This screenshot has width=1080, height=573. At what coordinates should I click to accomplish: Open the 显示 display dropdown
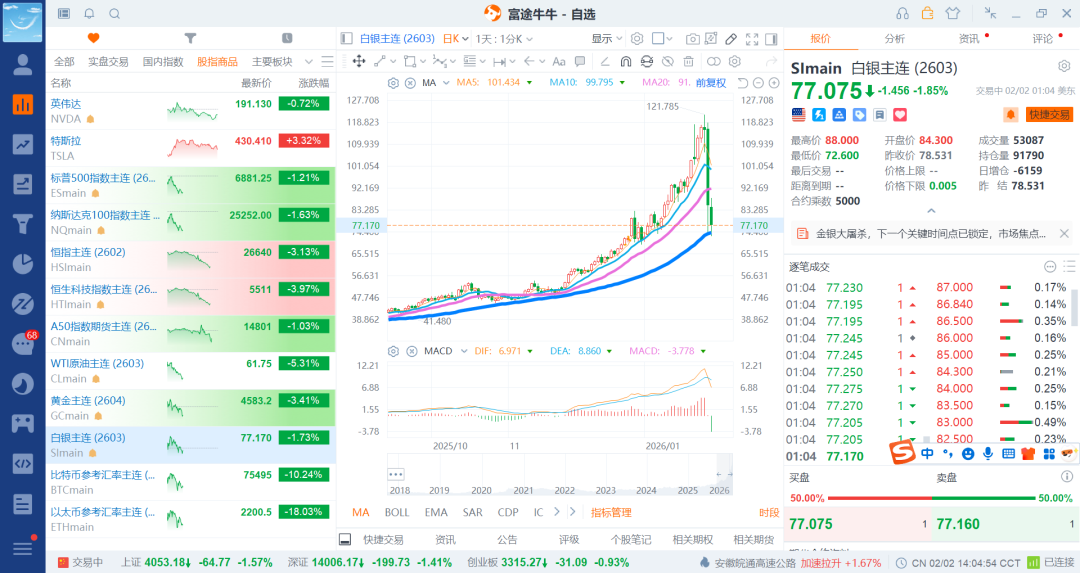coord(607,39)
